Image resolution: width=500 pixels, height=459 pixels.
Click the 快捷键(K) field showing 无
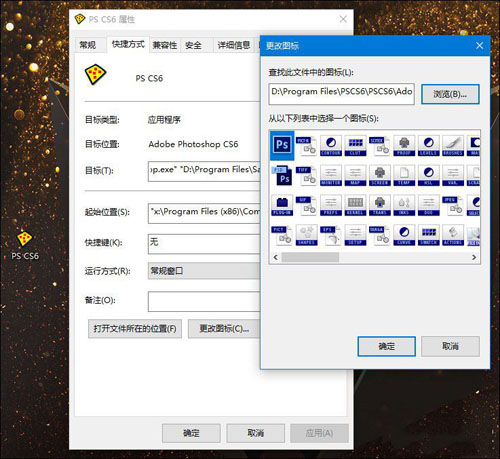204,244
